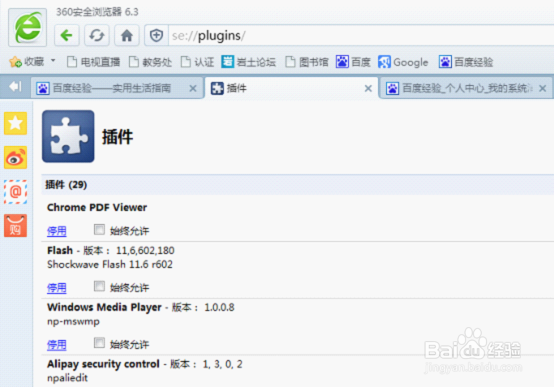The width and height of the screenshot is (554, 387).
Task: Open the yellow star favorites sidebar icon
Action: pyautogui.click(x=16, y=123)
